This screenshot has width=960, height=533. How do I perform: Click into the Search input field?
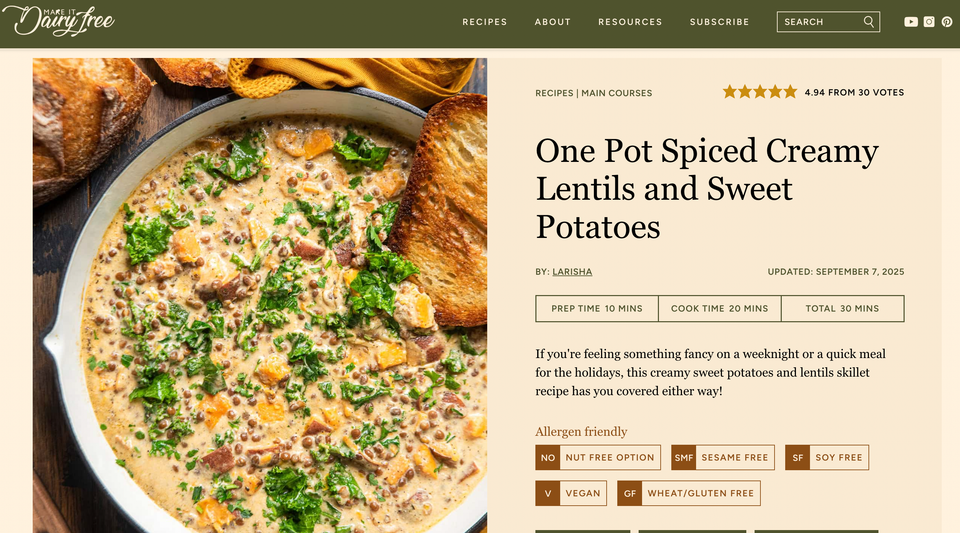(817, 22)
